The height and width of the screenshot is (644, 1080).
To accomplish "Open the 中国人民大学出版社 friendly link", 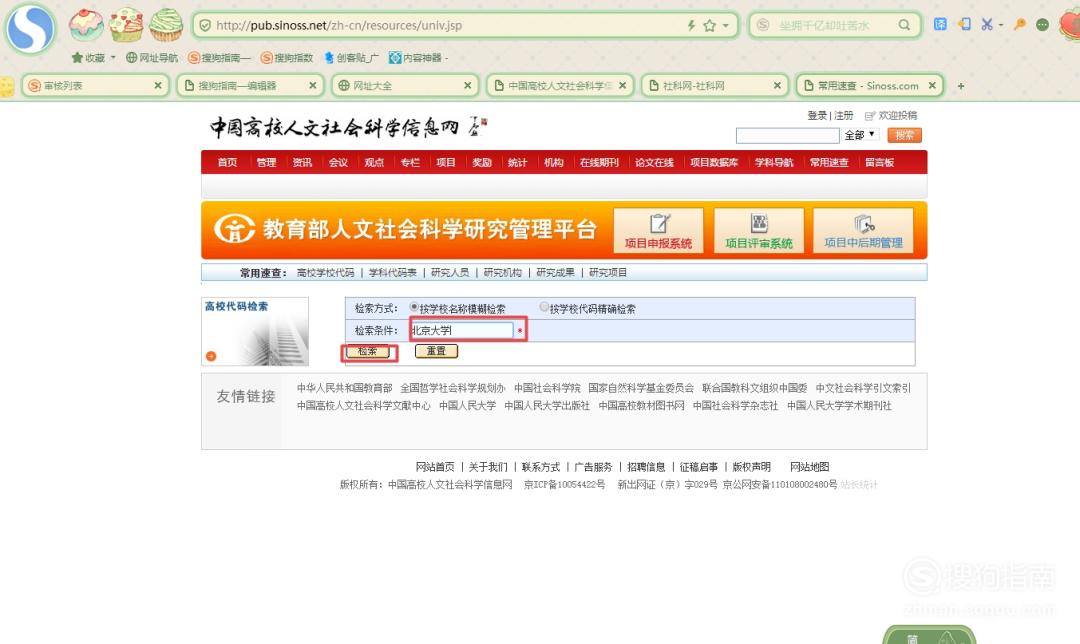I will (x=547, y=406).
